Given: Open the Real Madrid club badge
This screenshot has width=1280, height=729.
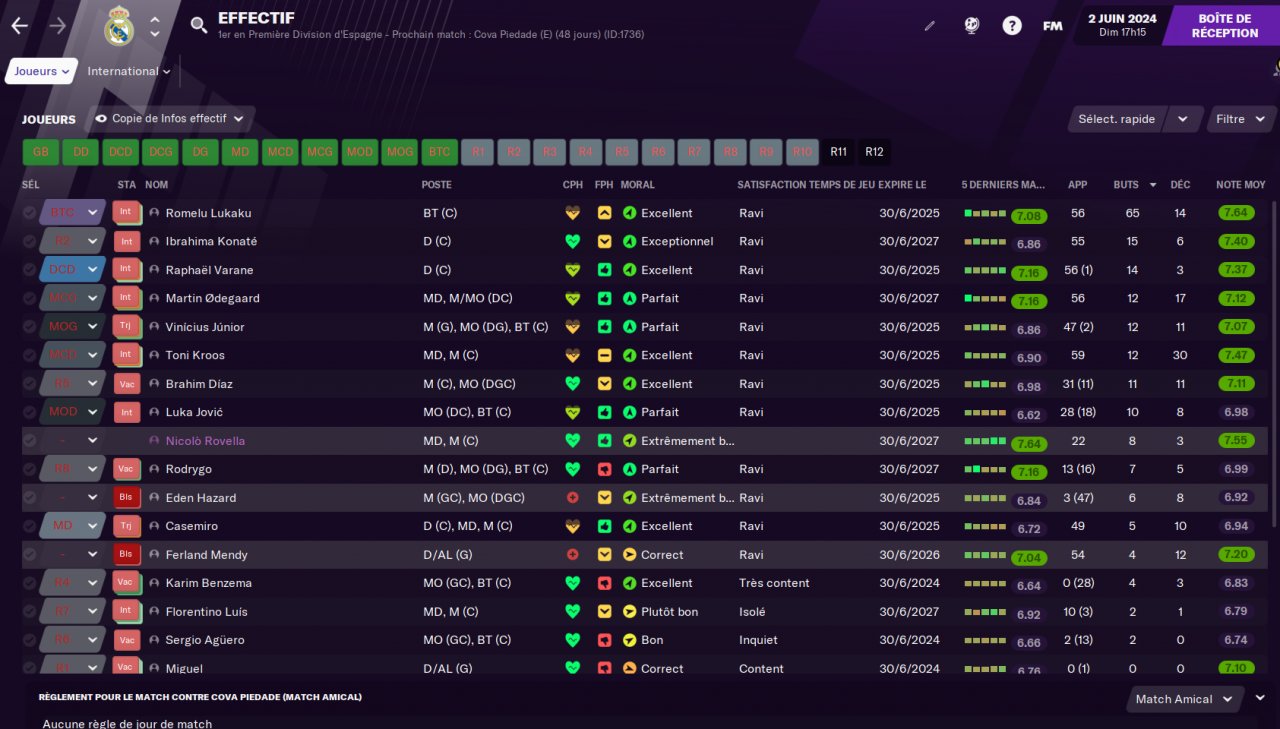Looking at the screenshot, I should (118, 26).
